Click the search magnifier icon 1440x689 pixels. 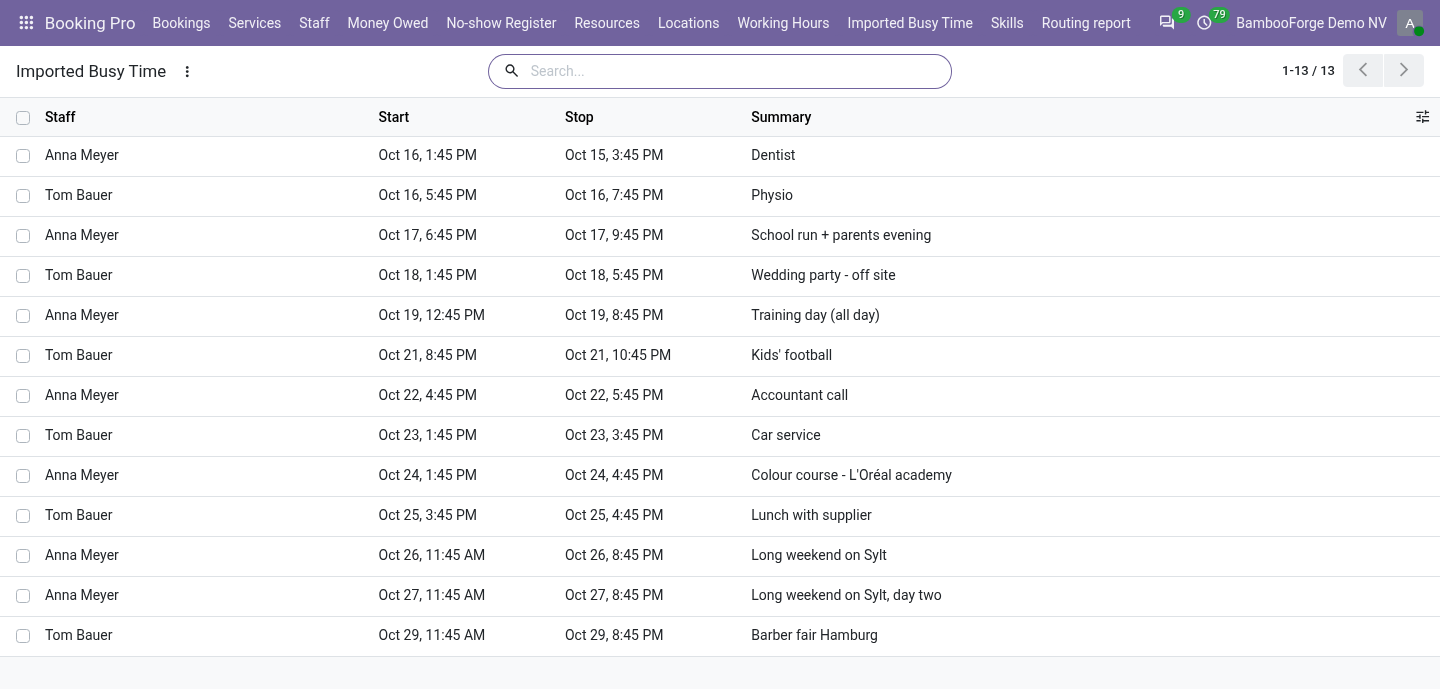[x=511, y=71]
